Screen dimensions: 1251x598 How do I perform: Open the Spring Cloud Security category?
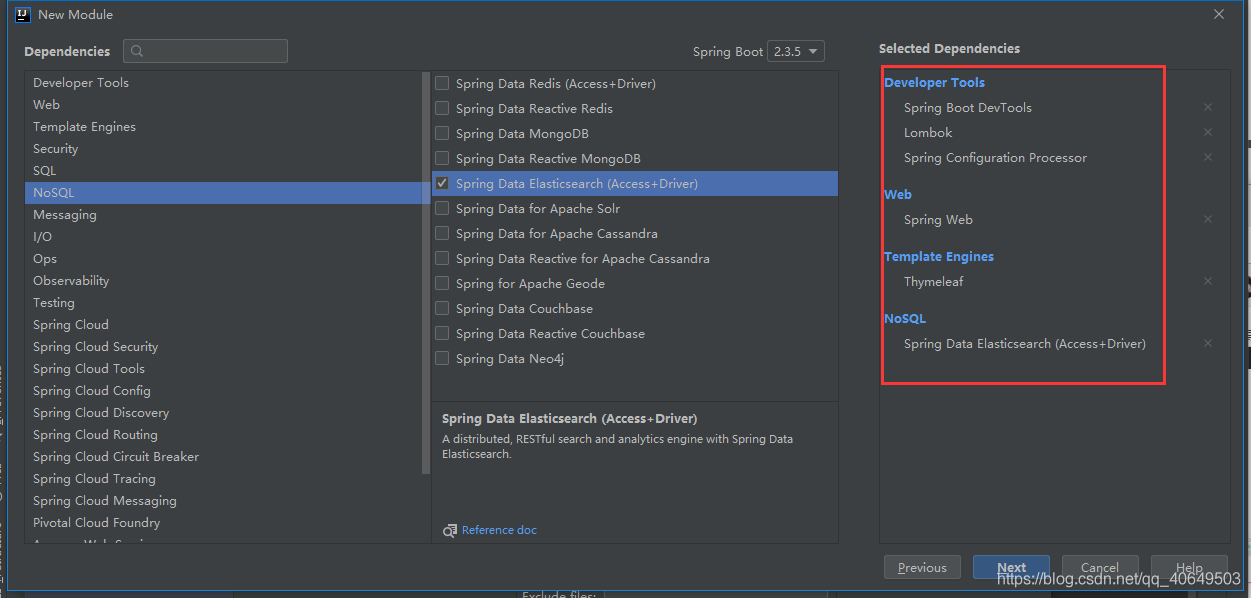coord(224,346)
